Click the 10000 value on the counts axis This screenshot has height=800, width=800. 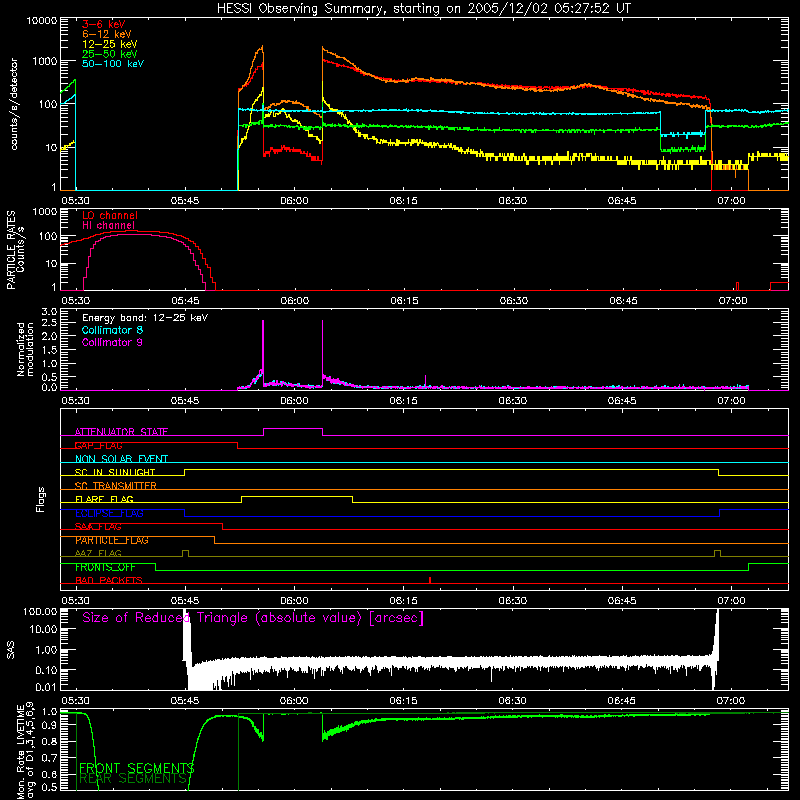click(42, 21)
